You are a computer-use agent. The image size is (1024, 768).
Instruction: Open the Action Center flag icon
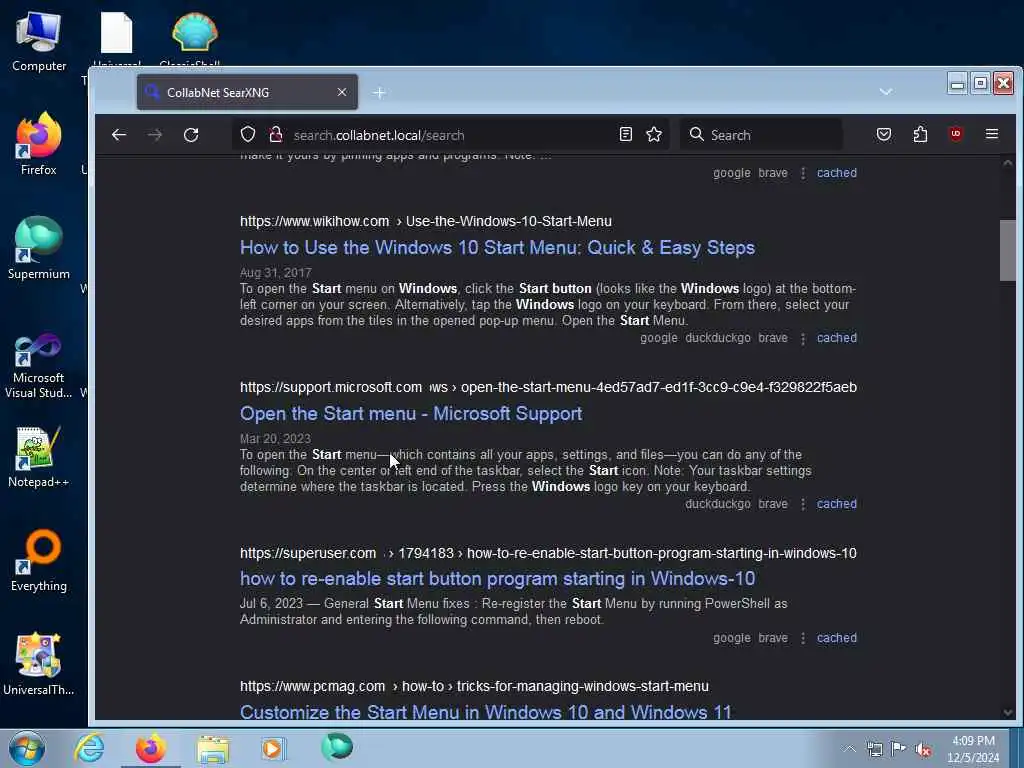coord(899,749)
